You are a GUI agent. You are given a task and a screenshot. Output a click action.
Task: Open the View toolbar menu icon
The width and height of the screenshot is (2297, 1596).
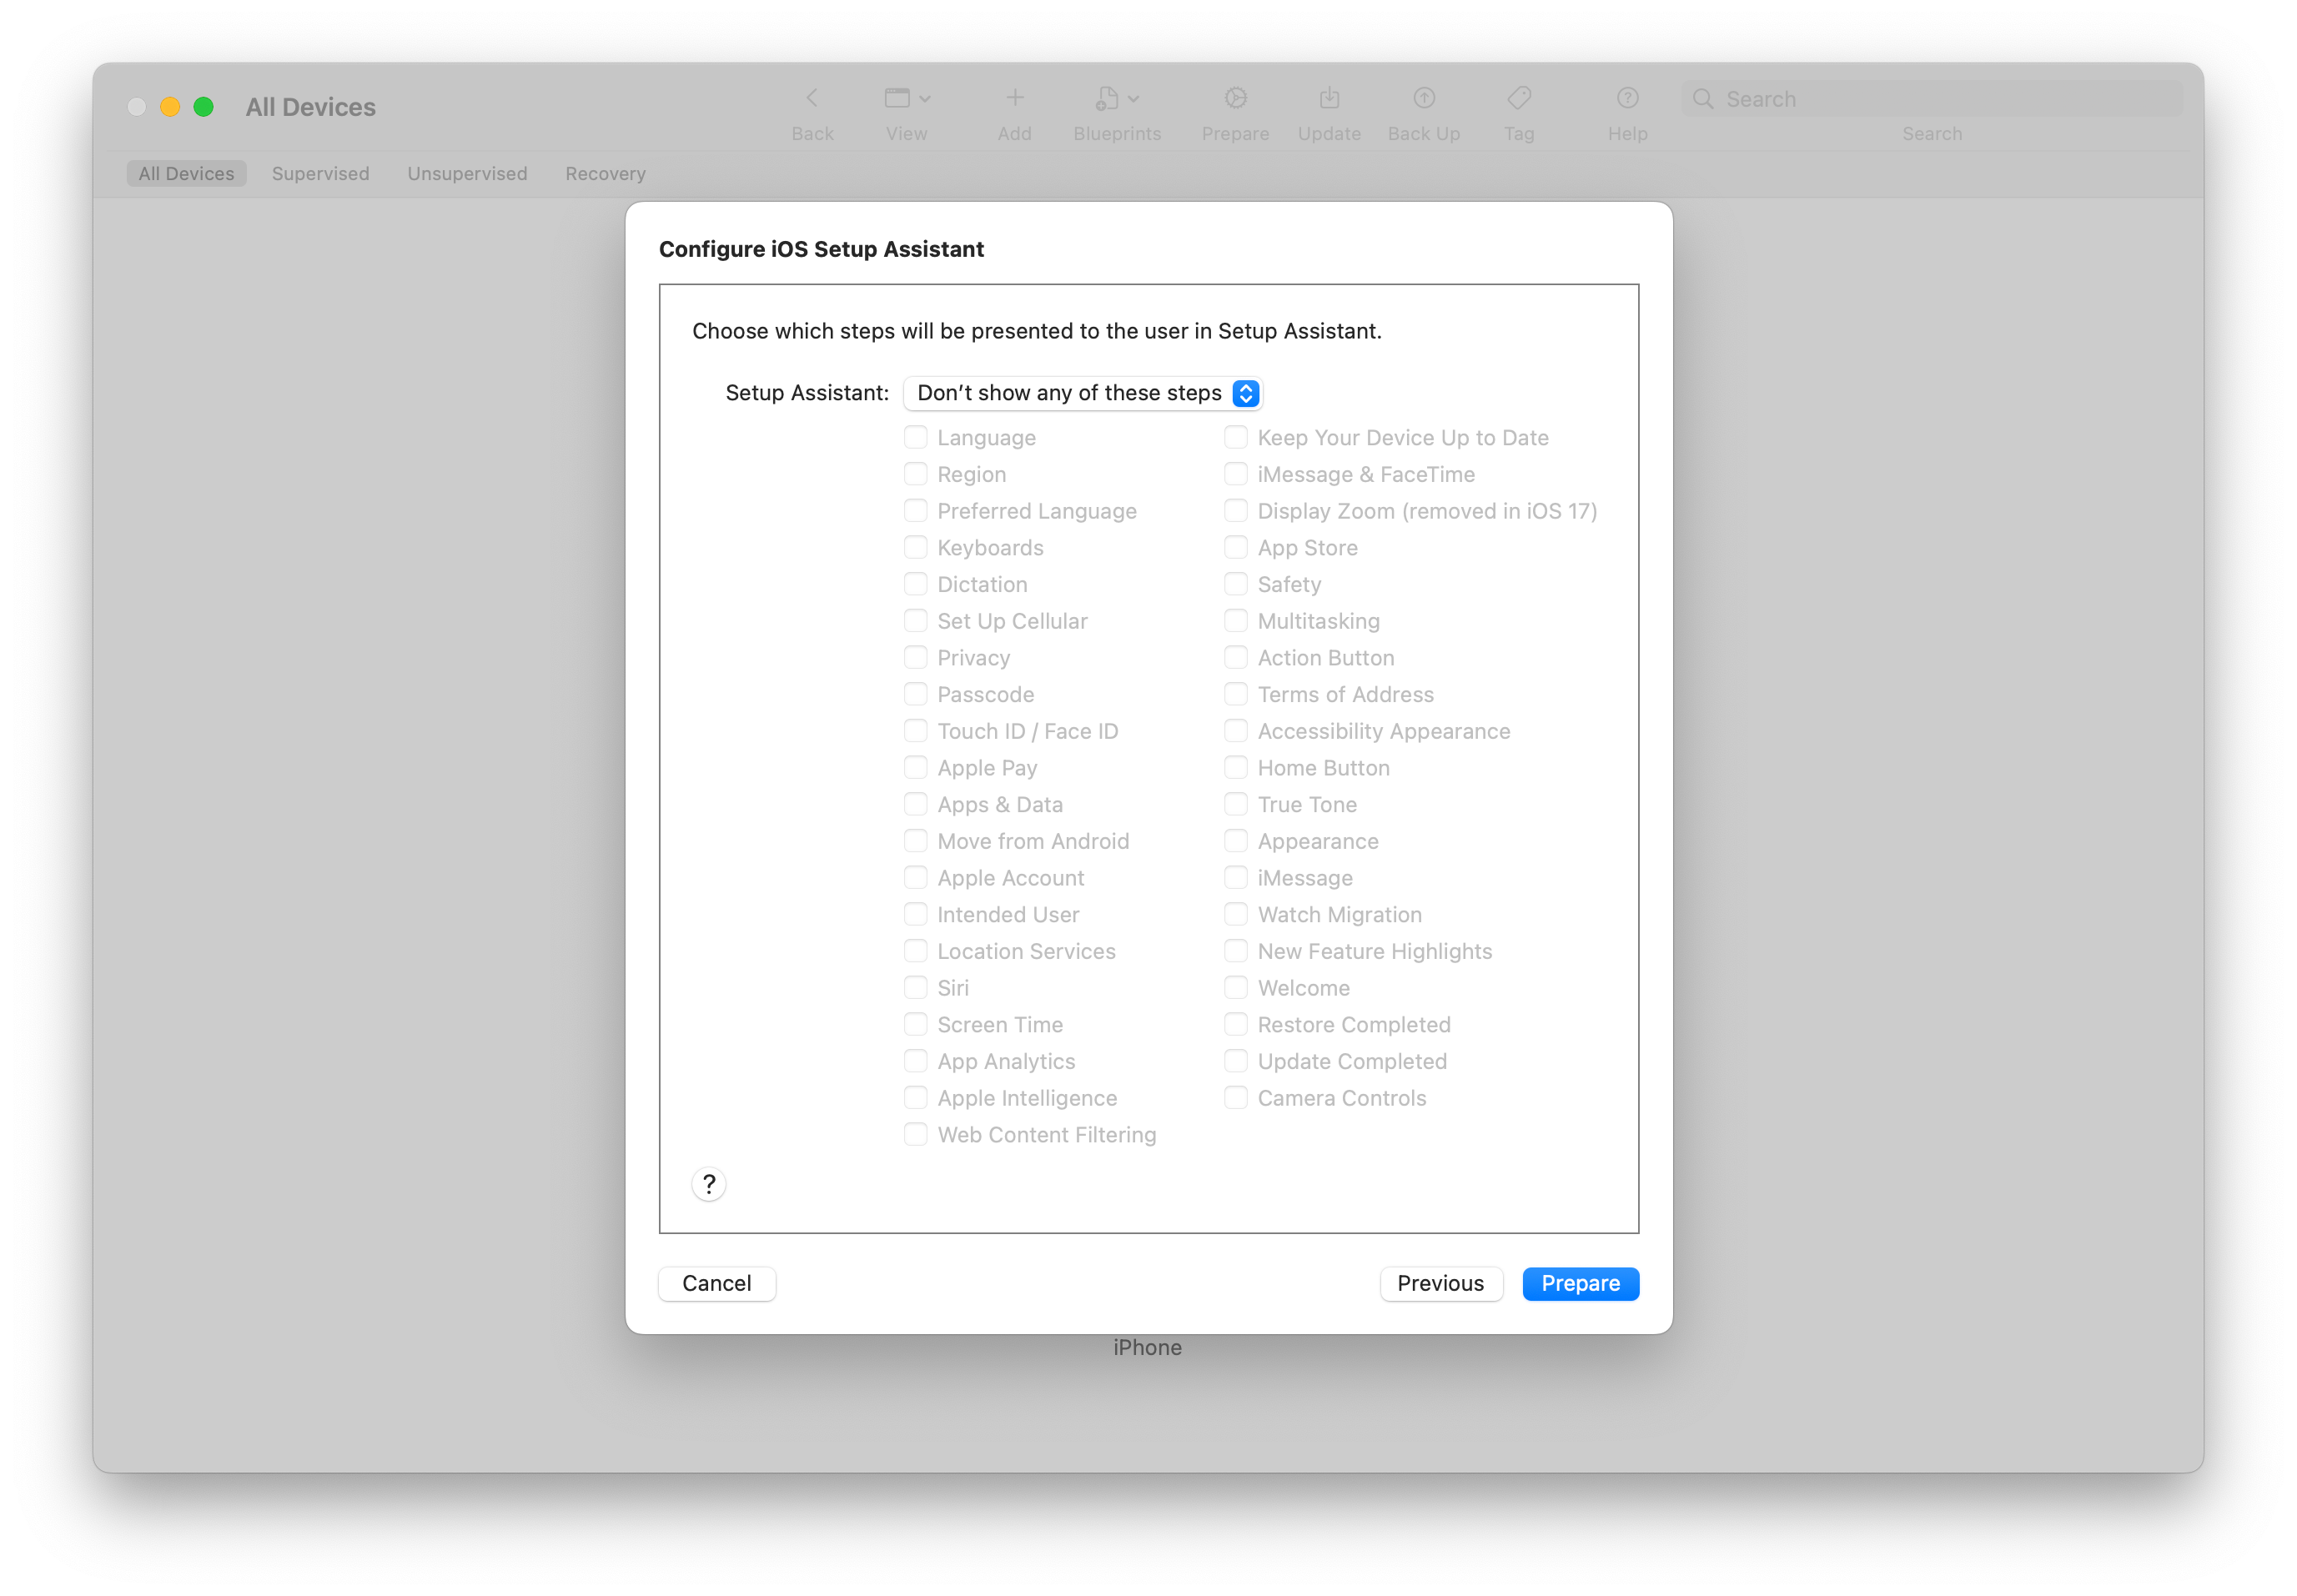(x=897, y=98)
